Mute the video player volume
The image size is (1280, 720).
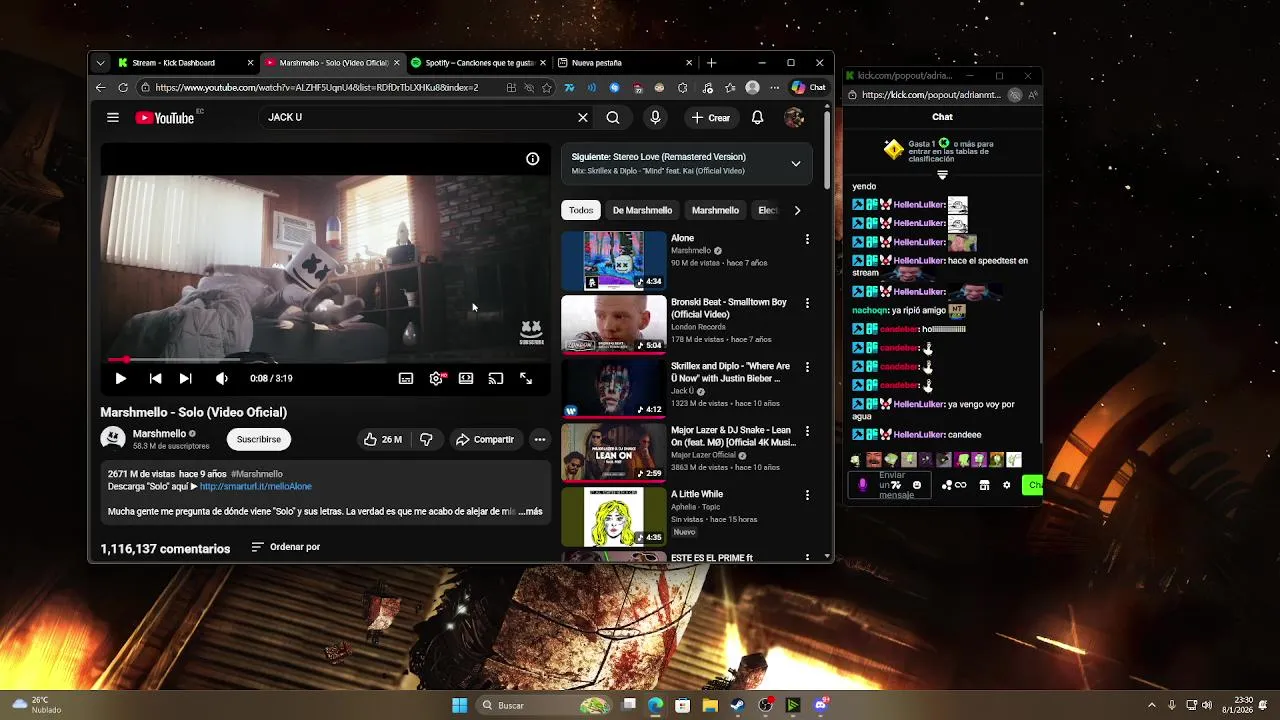(x=221, y=379)
